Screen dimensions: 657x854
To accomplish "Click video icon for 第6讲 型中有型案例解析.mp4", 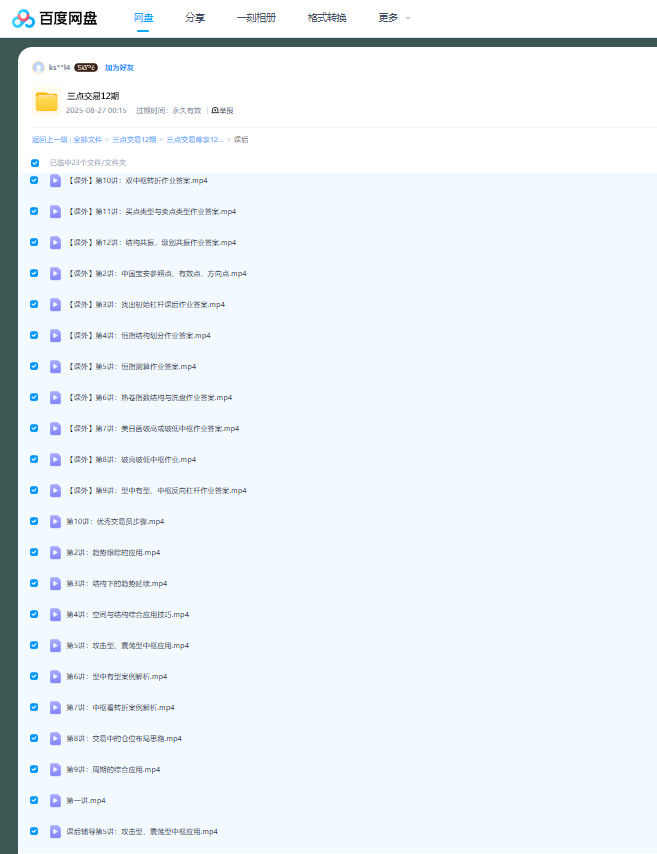I will point(56,676).
